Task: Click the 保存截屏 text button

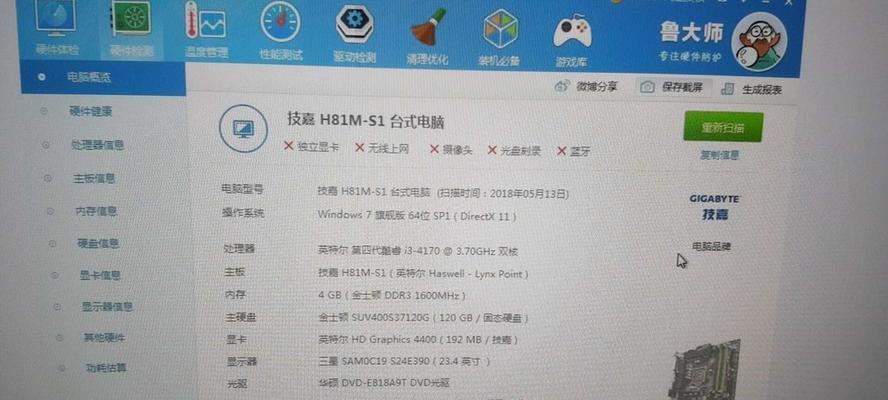Action: click(682, 87)
